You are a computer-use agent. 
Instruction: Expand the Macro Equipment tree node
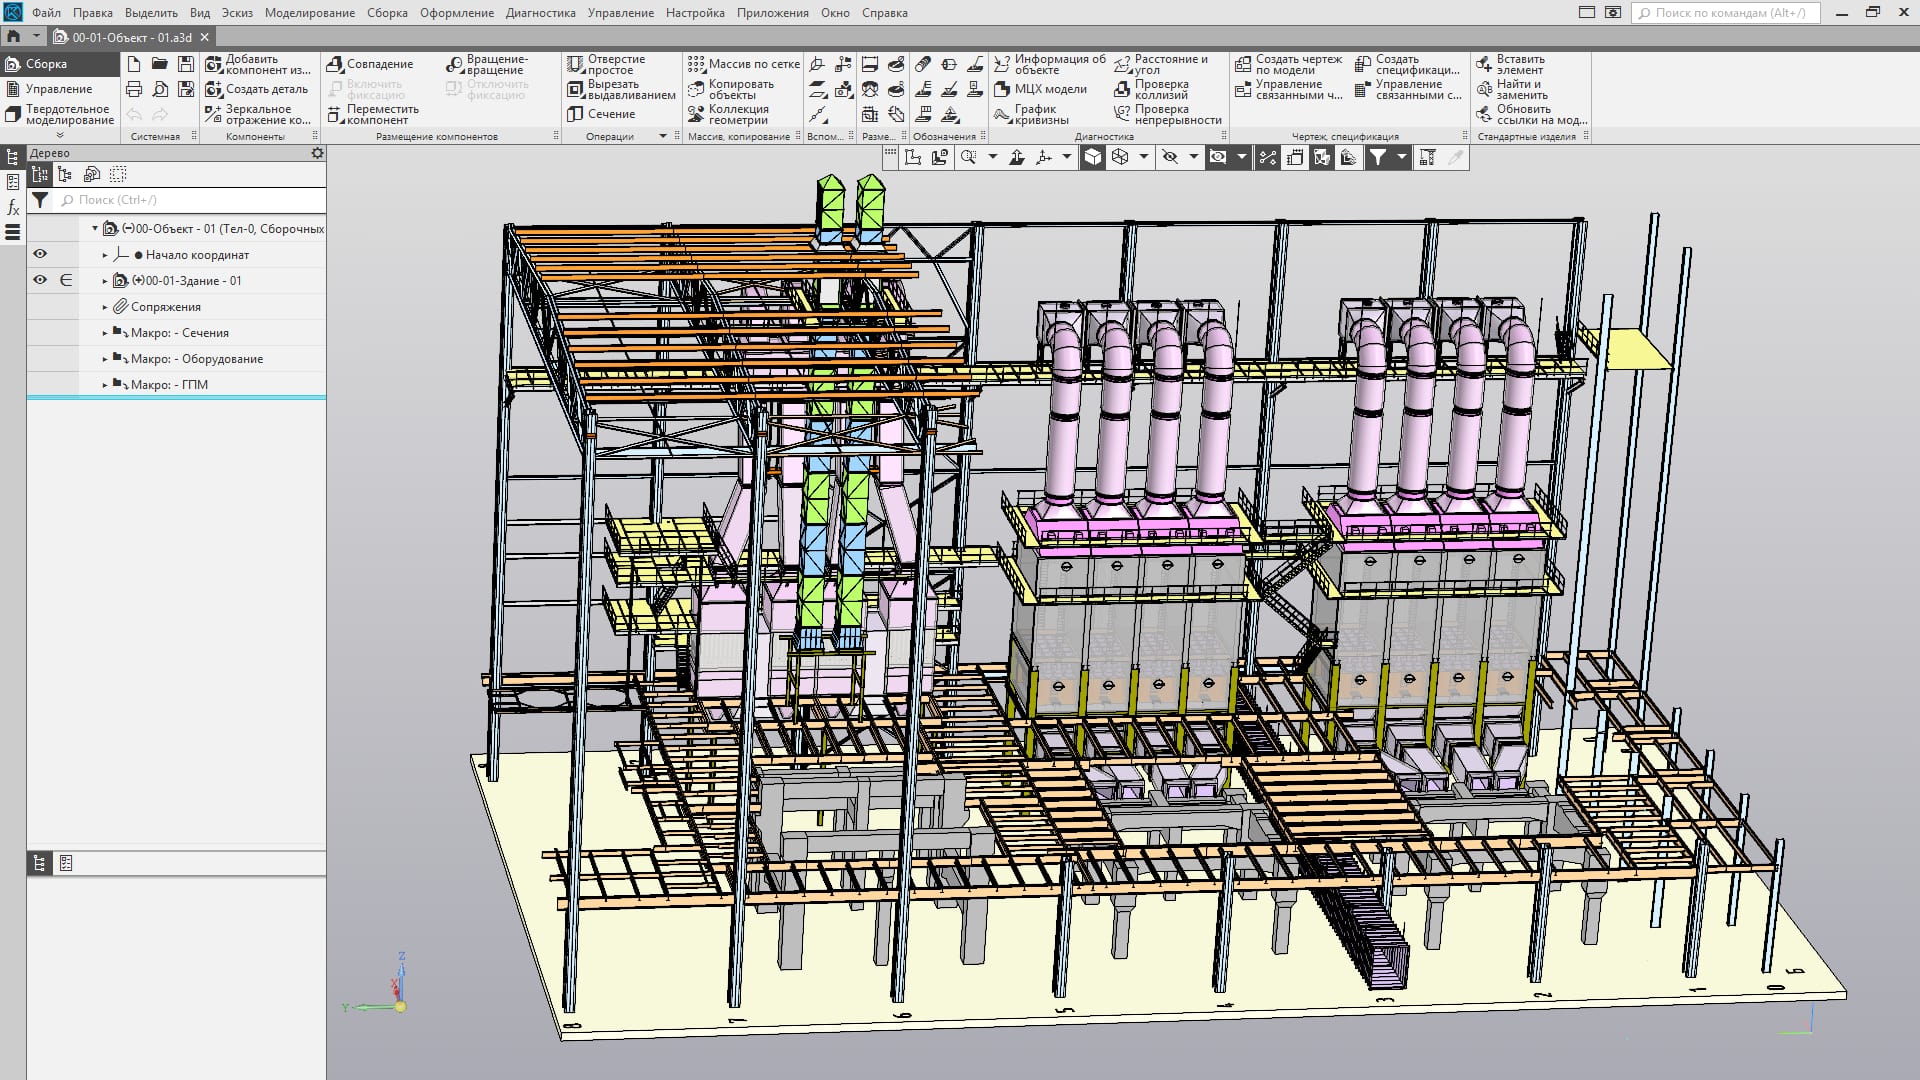point(105,359)
